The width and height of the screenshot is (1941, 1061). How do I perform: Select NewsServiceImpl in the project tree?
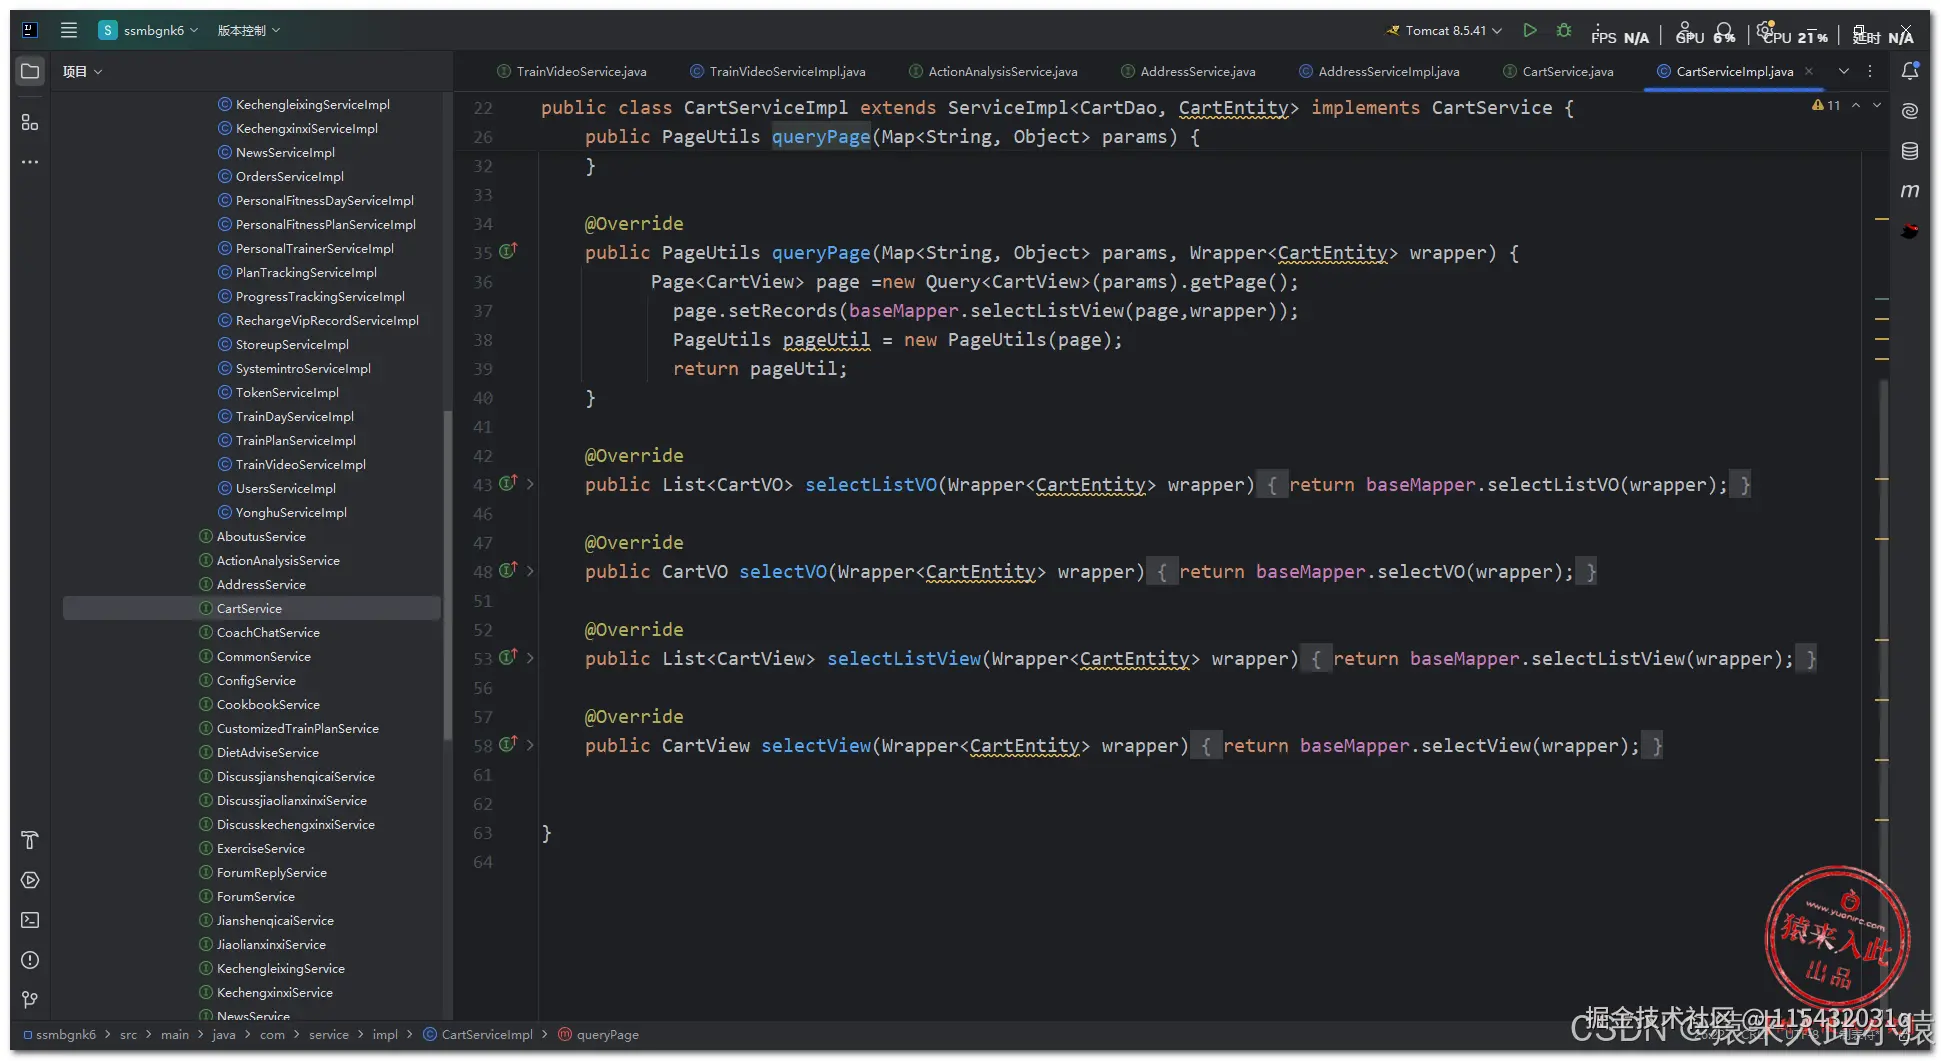click(285, 152)
